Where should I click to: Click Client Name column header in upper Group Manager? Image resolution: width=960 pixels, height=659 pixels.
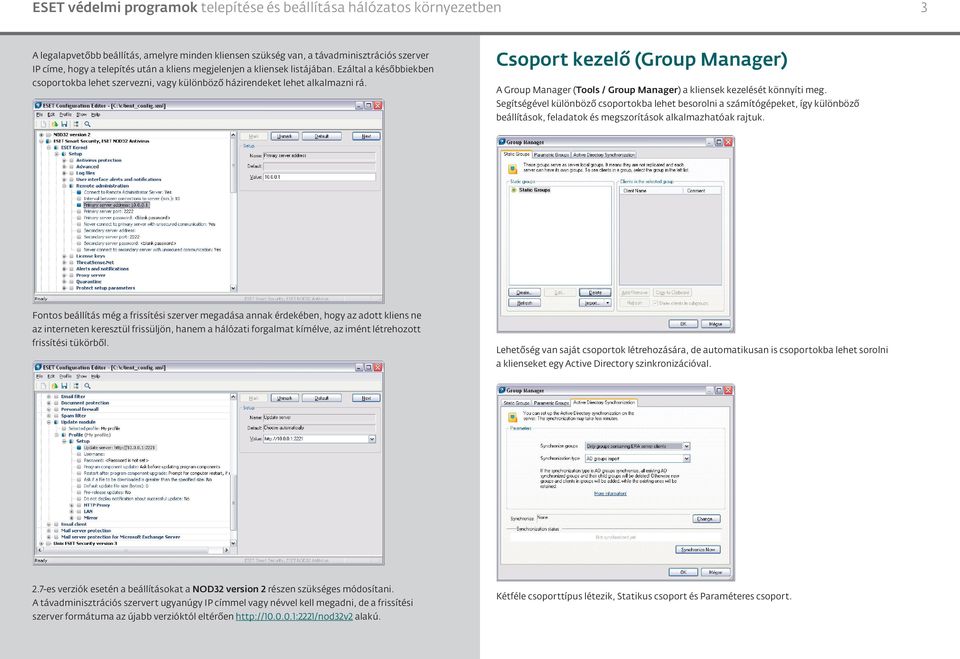point(650,191)
